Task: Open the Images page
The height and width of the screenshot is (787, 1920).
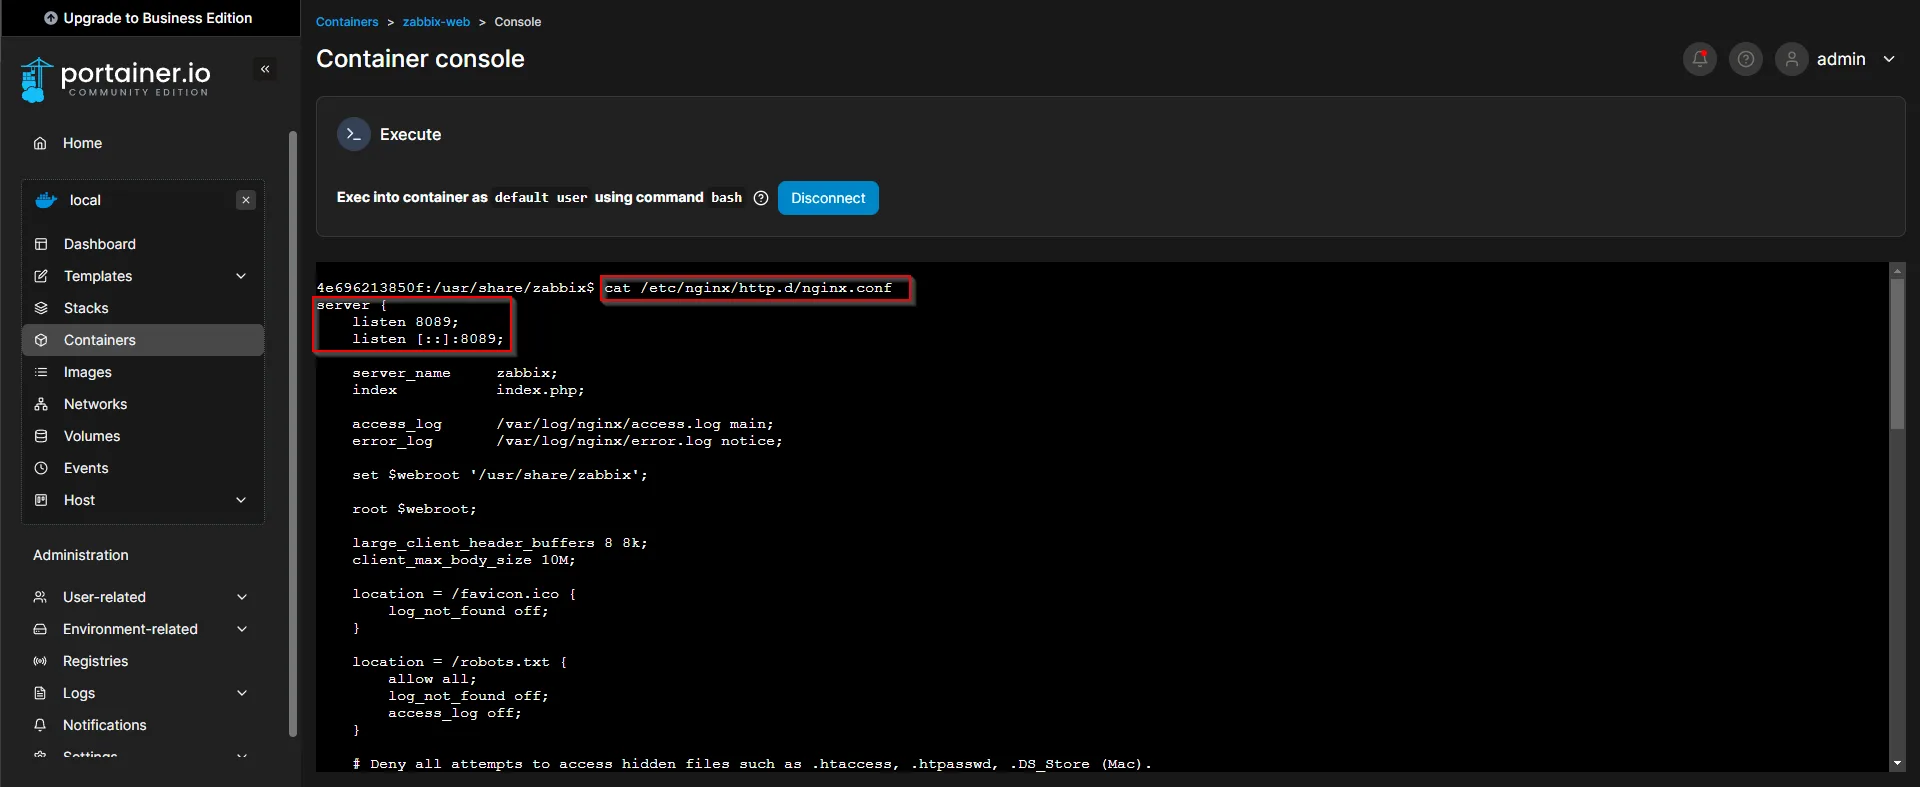Action: point(143,372)
